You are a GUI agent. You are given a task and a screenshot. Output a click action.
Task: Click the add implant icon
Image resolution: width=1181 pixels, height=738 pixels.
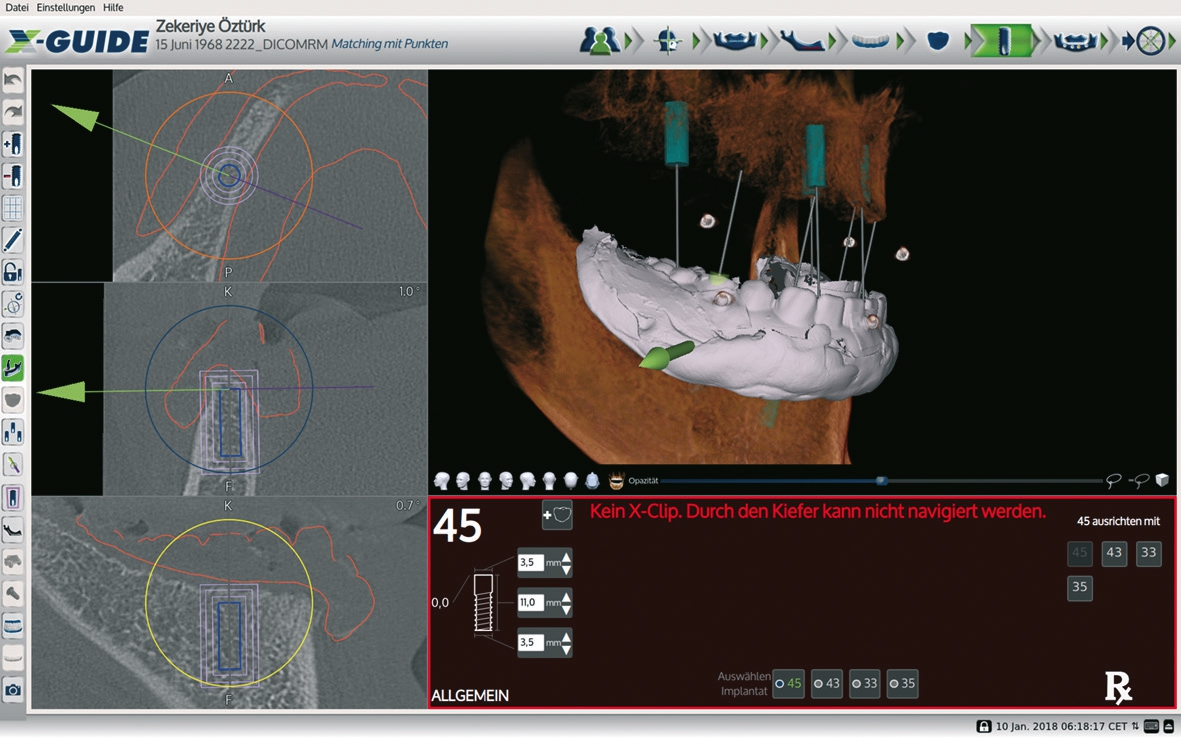point(13,145)
